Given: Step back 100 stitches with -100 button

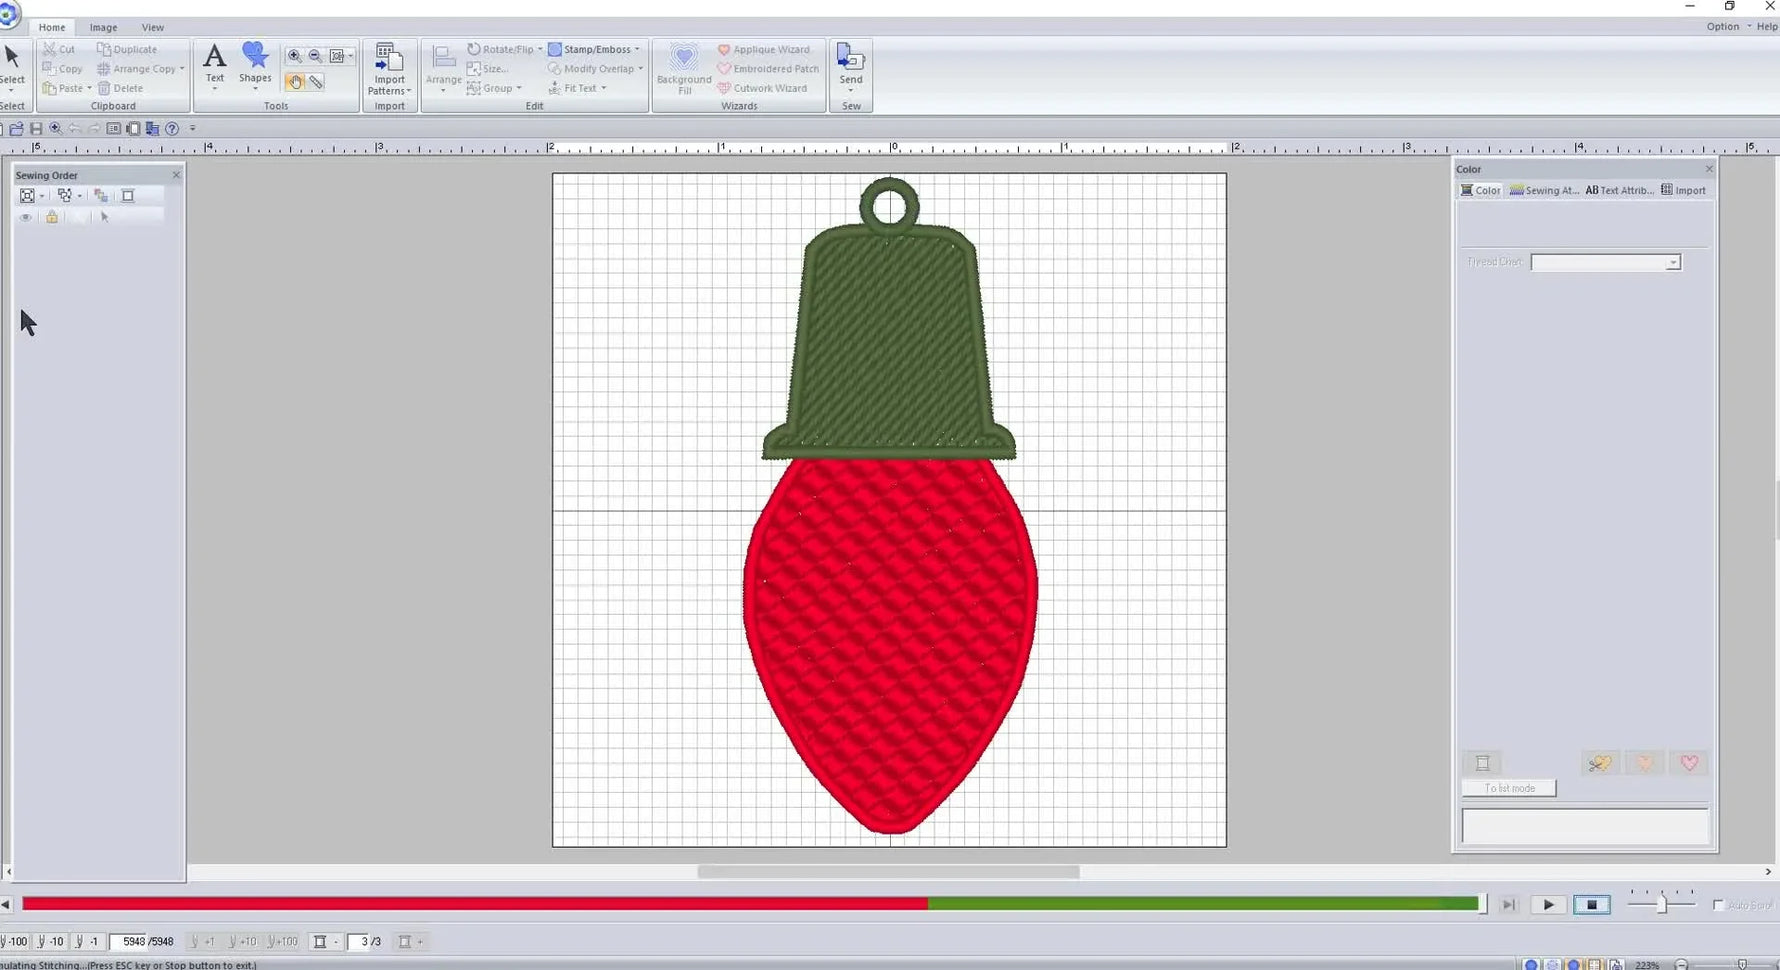Looking at the screenshot, I should point(14,942).
